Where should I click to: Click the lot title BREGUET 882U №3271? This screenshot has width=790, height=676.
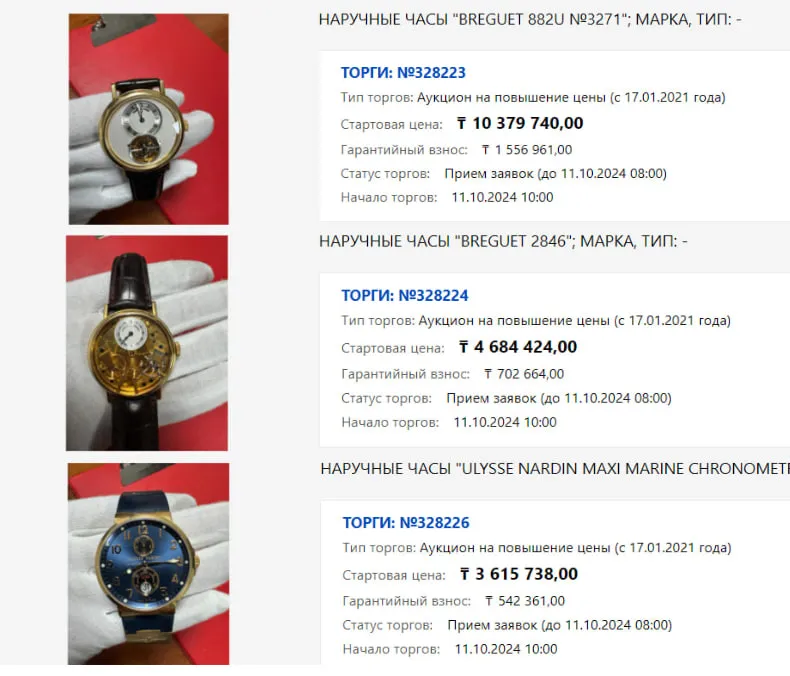tap(530, 20)
